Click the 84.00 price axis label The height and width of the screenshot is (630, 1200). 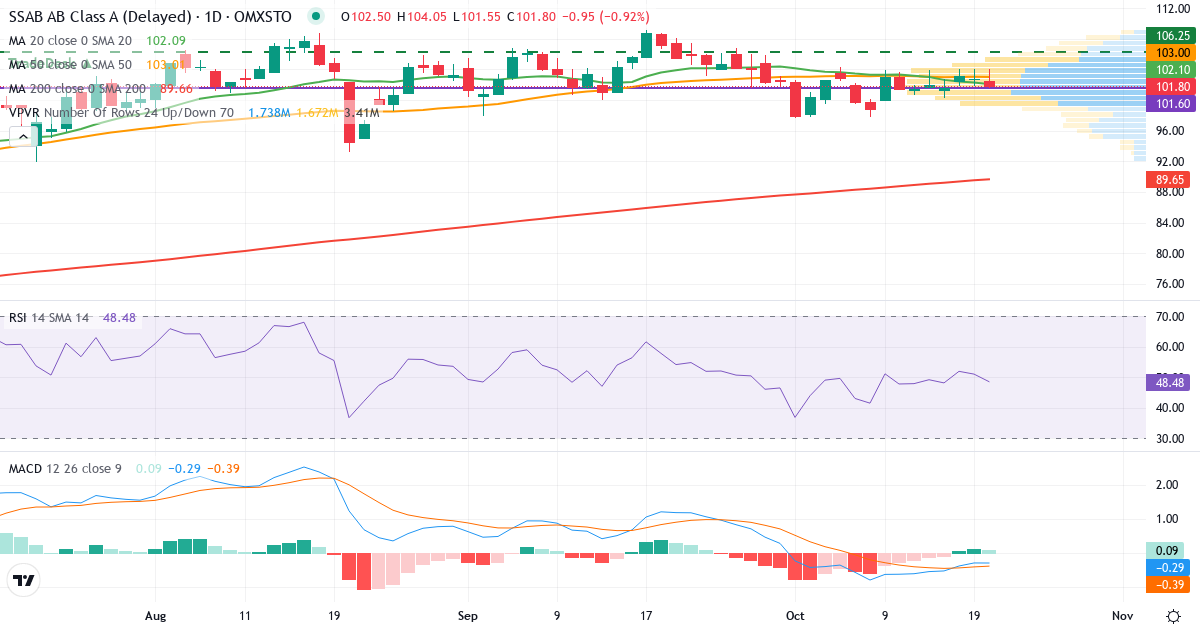[x=1172, y=223]
